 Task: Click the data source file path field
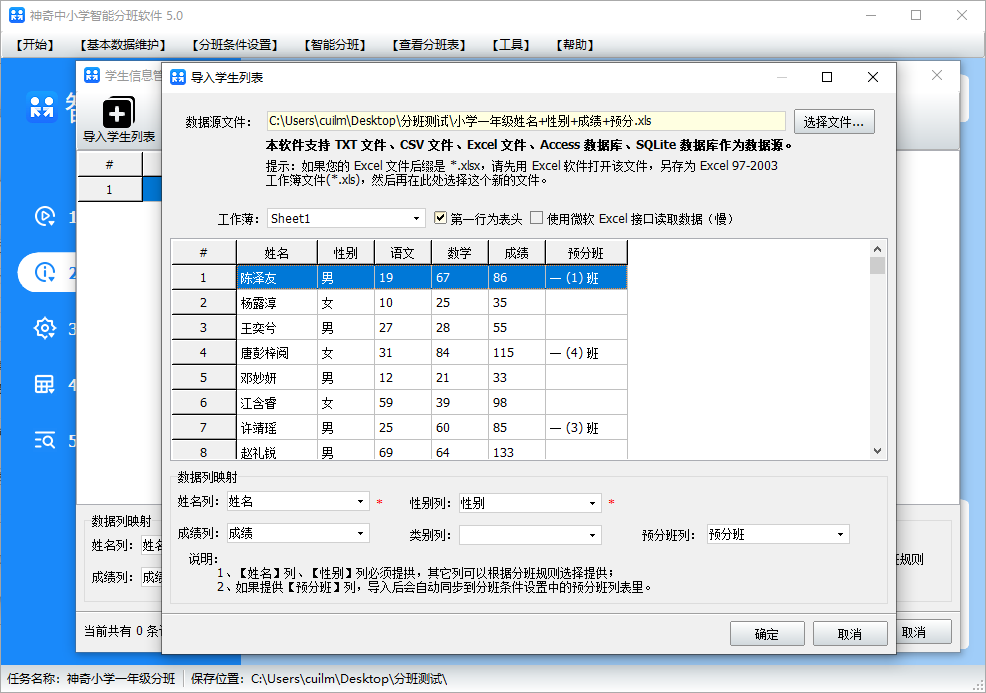526,121
